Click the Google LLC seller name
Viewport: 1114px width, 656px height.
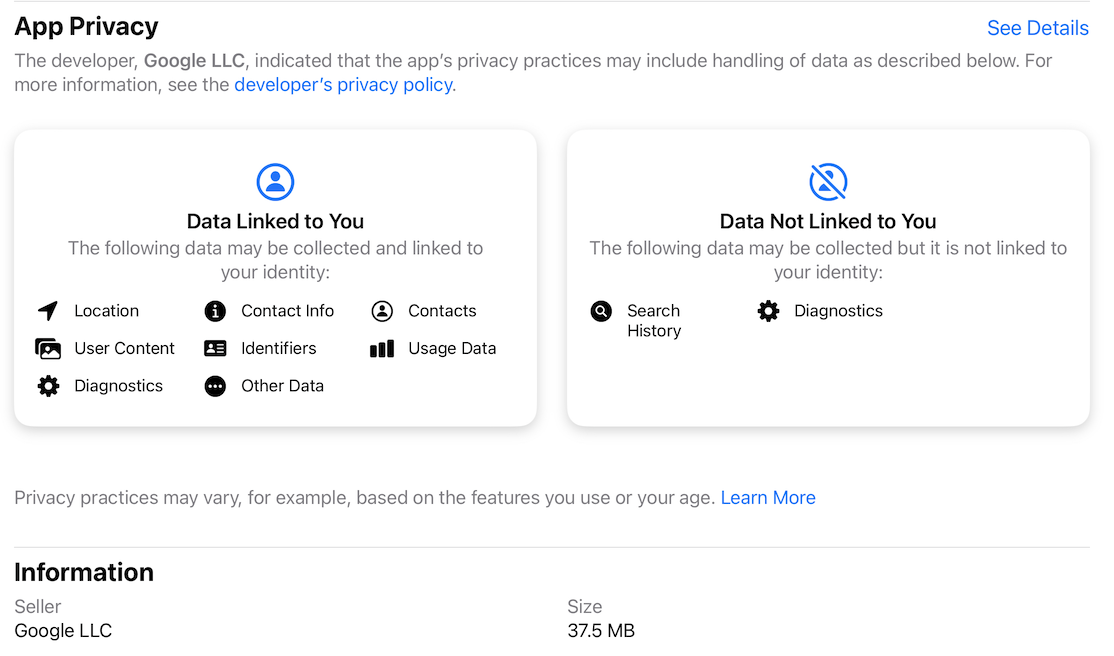pos(63,630)
